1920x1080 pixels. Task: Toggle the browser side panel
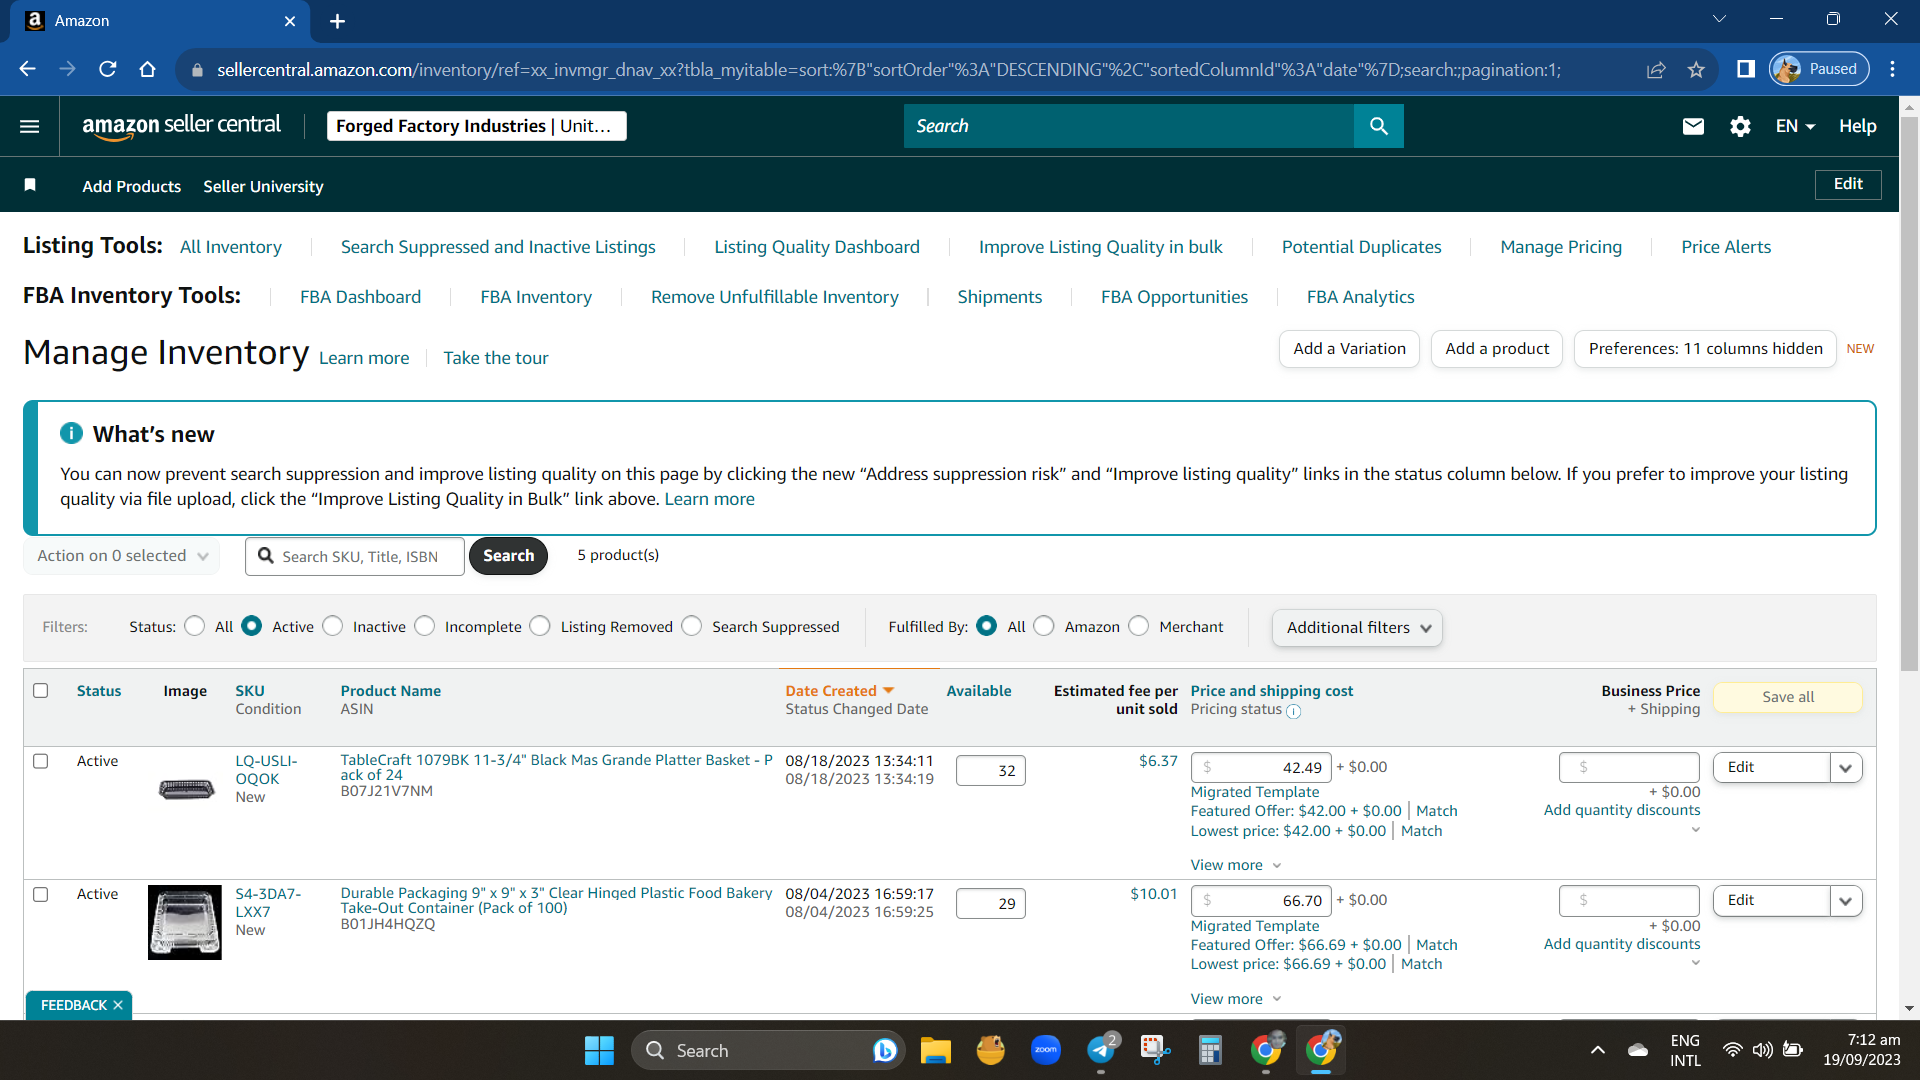click(x=1746, y=69)
